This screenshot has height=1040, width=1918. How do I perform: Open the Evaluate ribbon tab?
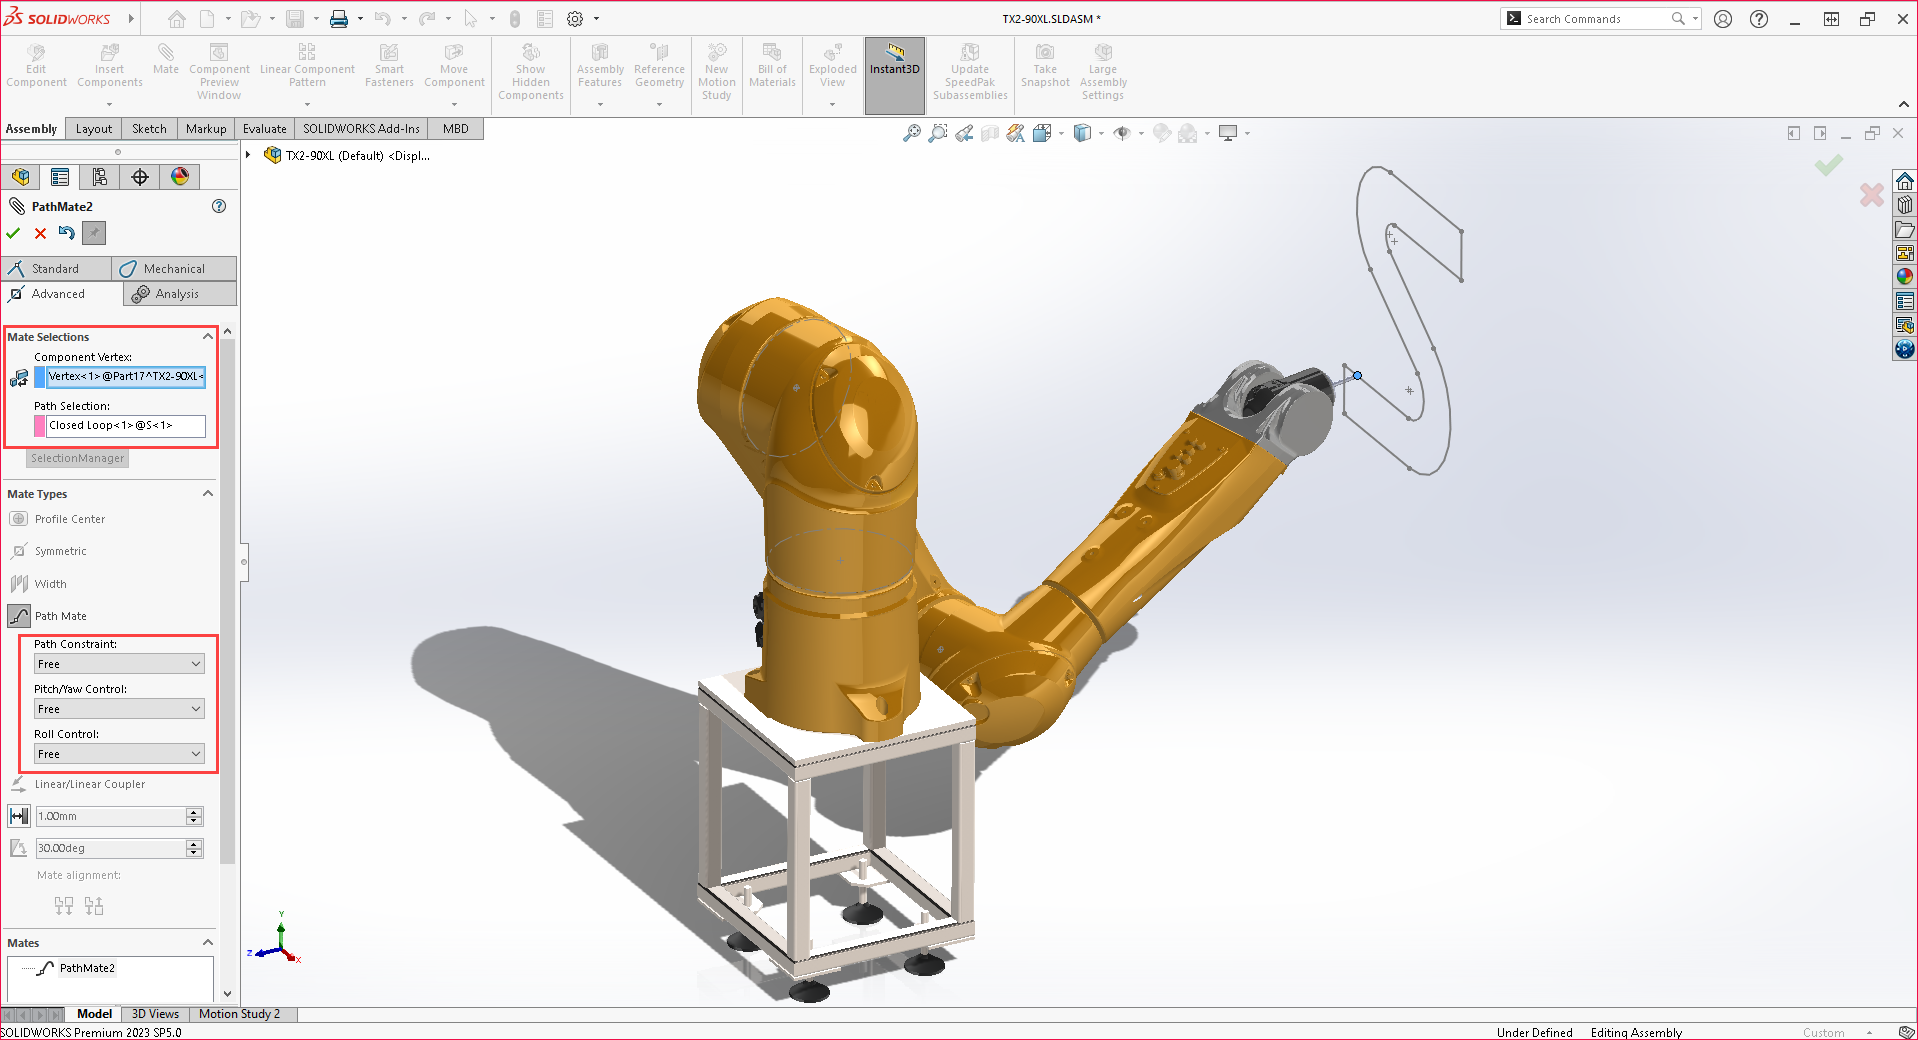click(x=264, y=128)
